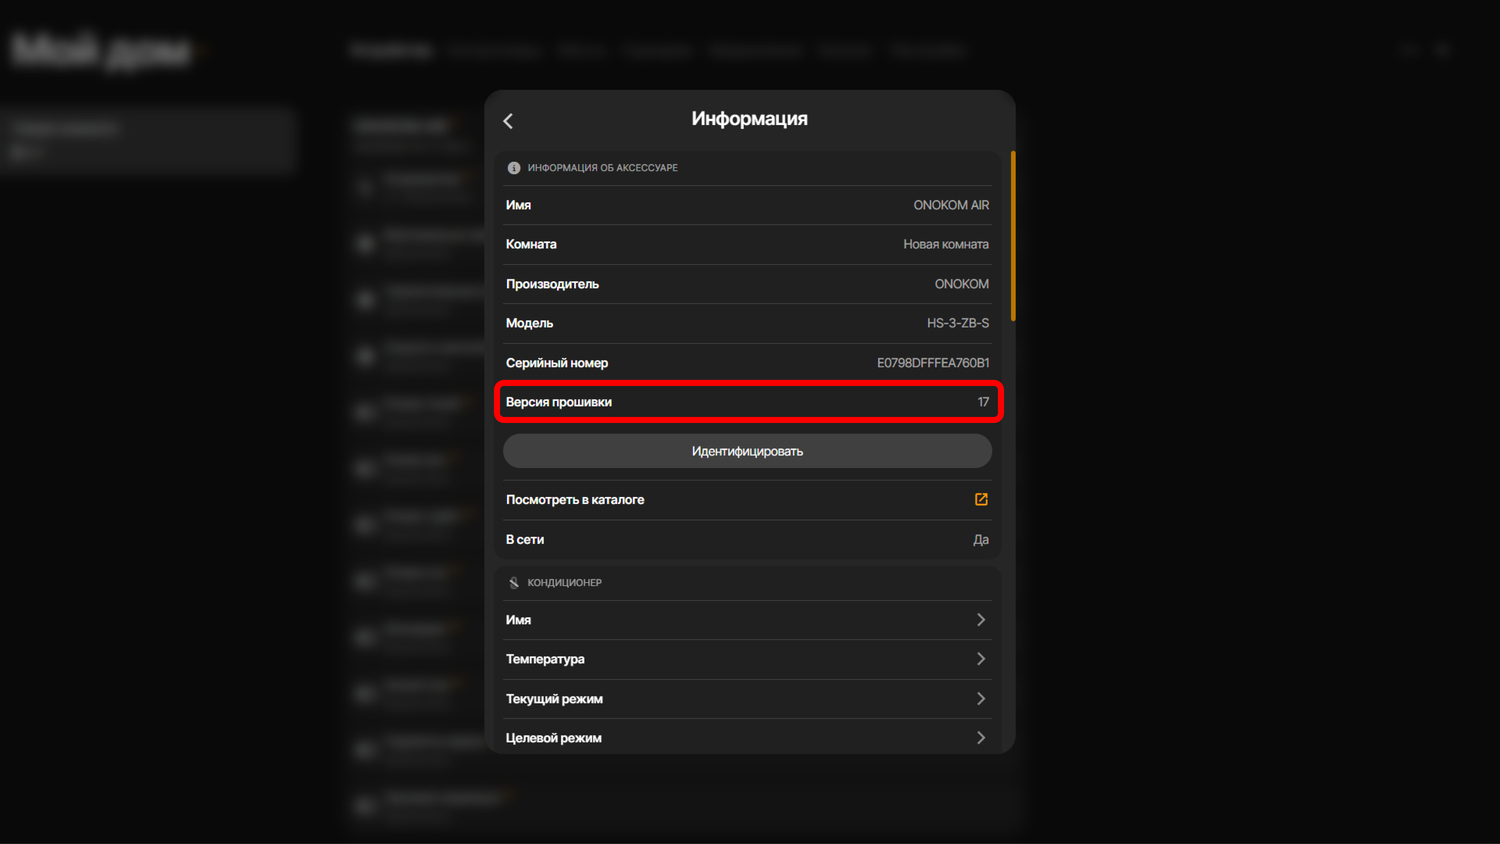
Task: Expand the Целевой режим entry
Action: (x=747, y=738)
